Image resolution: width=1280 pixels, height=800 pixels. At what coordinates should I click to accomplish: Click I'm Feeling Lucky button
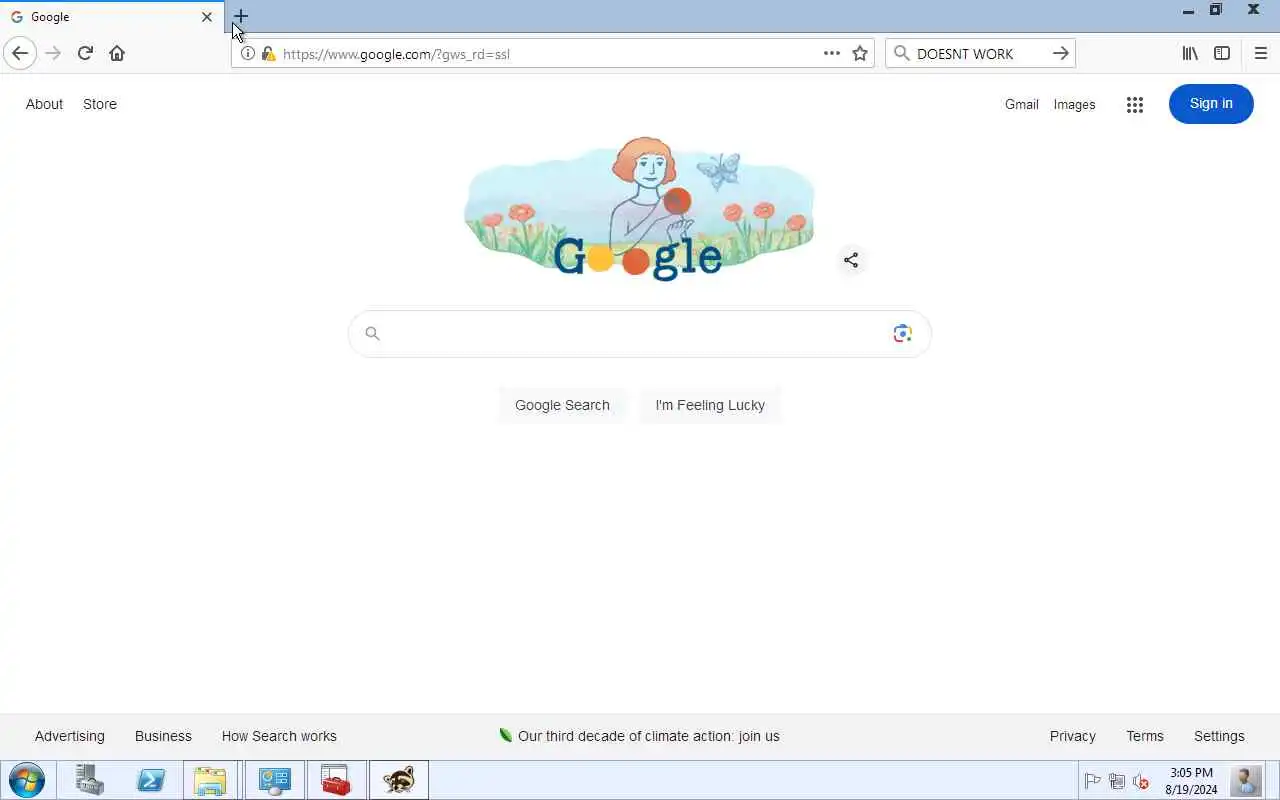pyautogui.click(x=710, y=405)
